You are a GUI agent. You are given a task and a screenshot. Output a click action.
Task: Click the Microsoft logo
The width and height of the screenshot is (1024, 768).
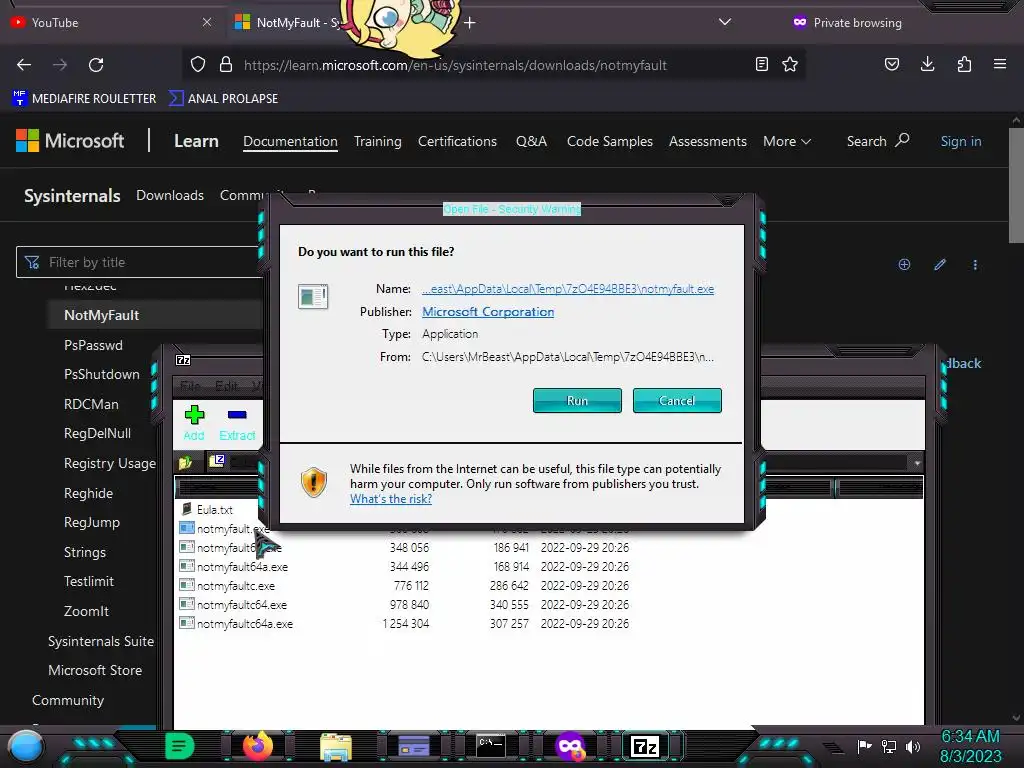coord(70,140)
